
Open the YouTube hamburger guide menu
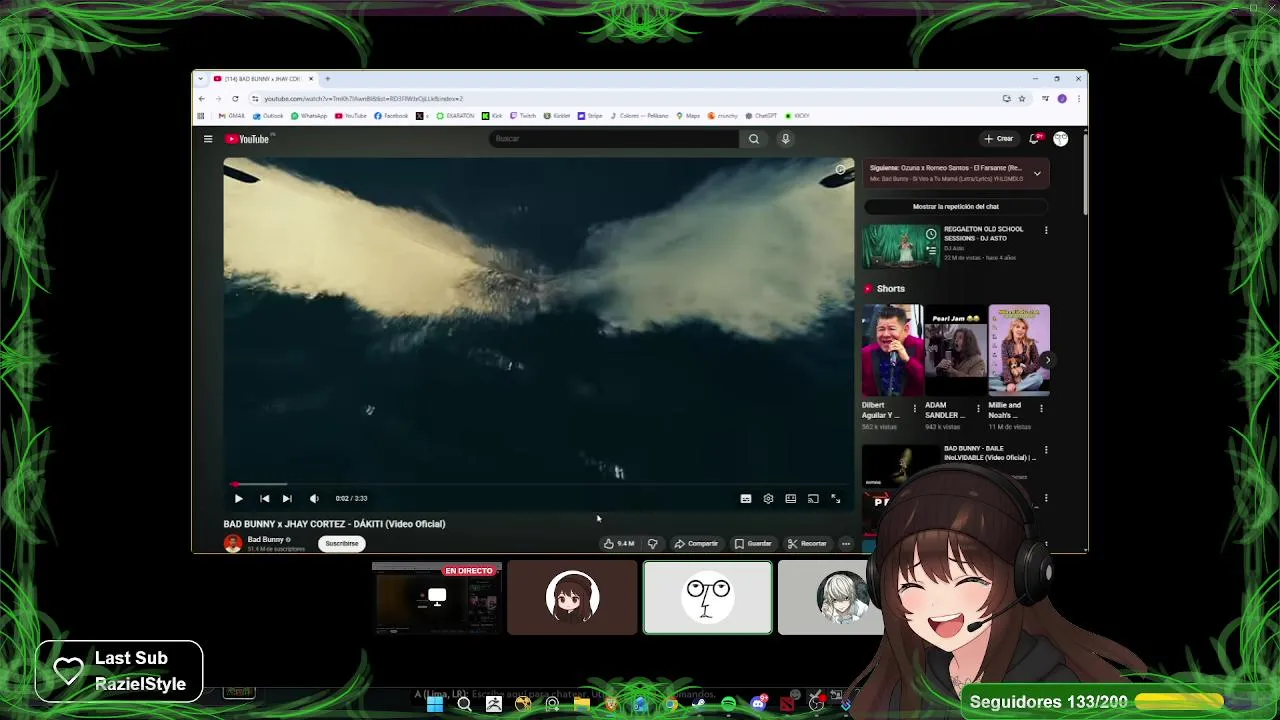(208, 139)
